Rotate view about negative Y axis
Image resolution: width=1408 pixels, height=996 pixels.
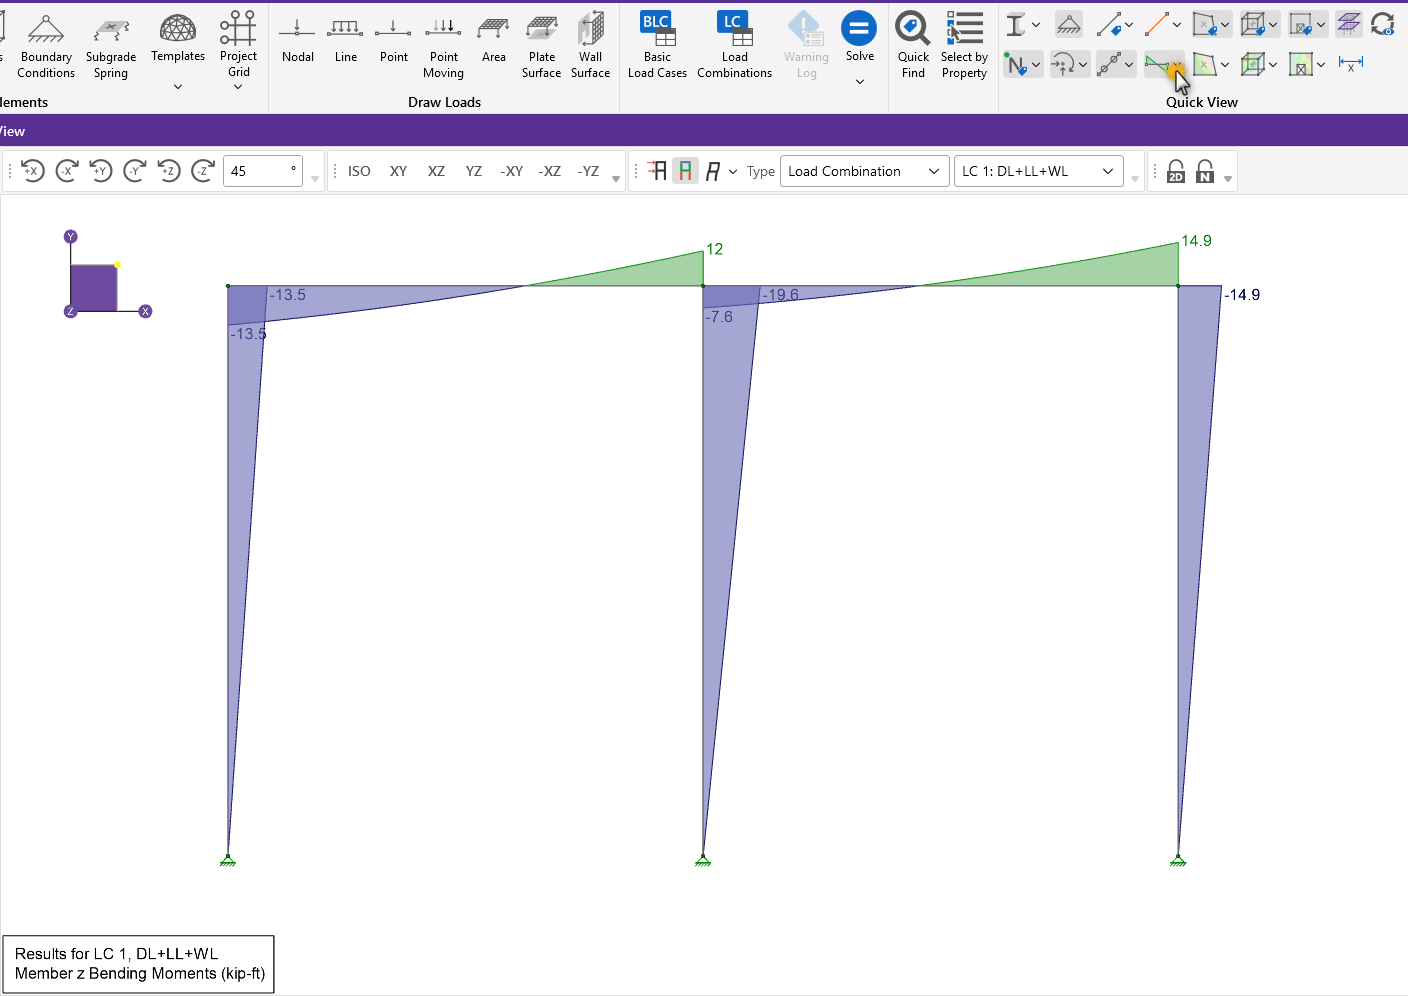(135, 171)
